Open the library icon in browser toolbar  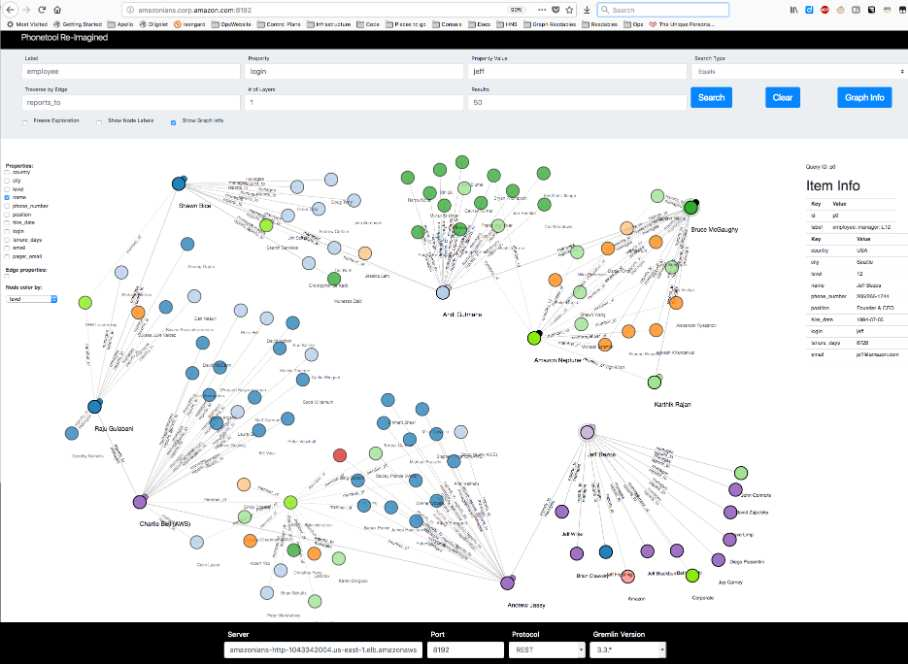click(x=794, y=10)
